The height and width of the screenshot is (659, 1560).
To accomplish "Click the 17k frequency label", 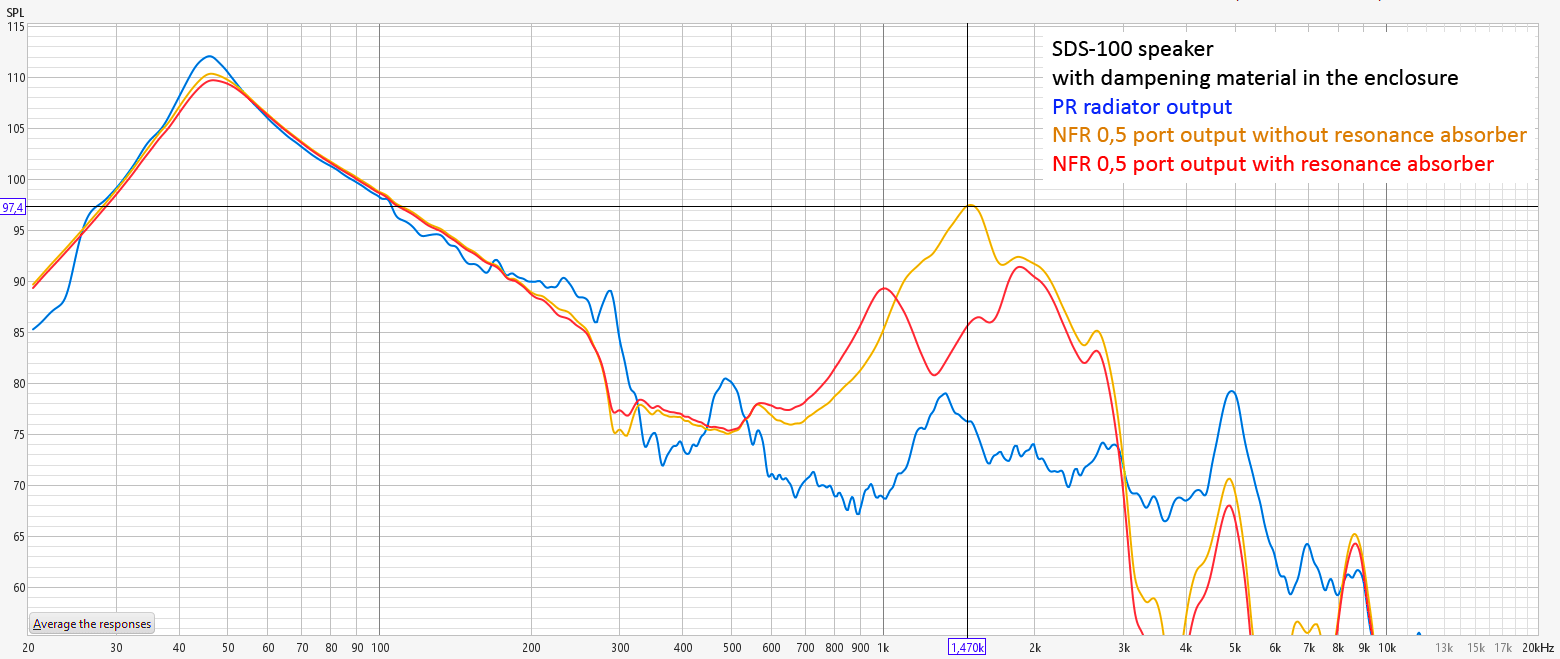I will coord(1503,648).
